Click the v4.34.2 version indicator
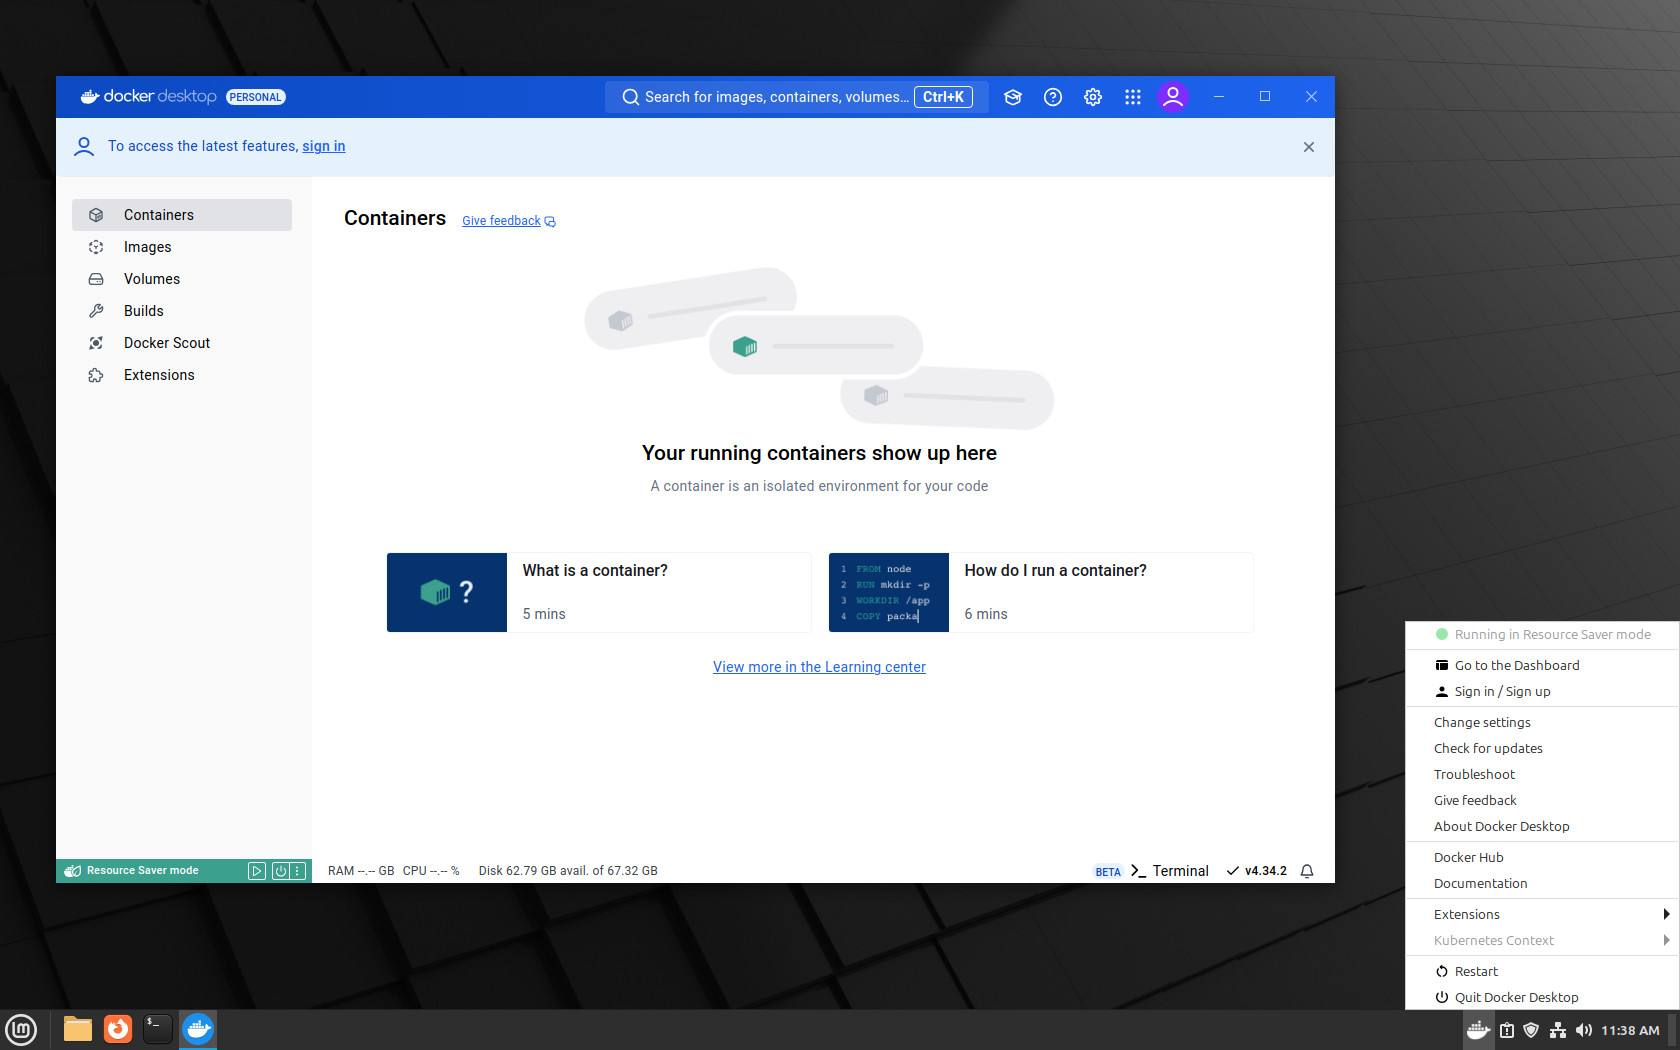 (x=1257, y=871)
